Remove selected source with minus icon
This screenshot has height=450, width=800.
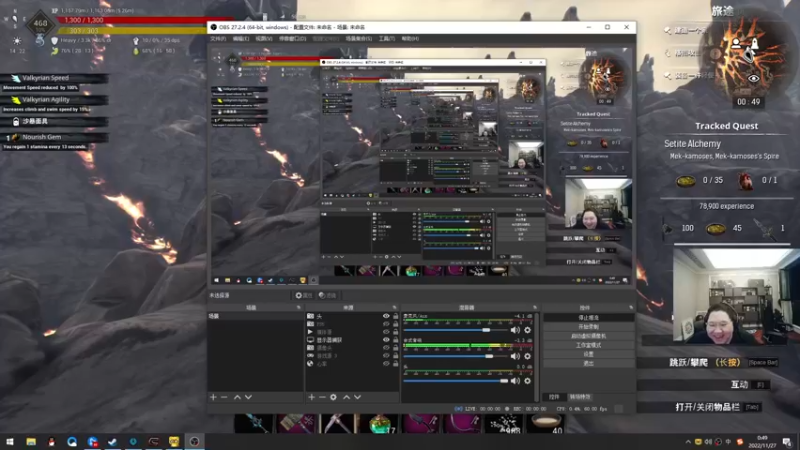[322, 397]
